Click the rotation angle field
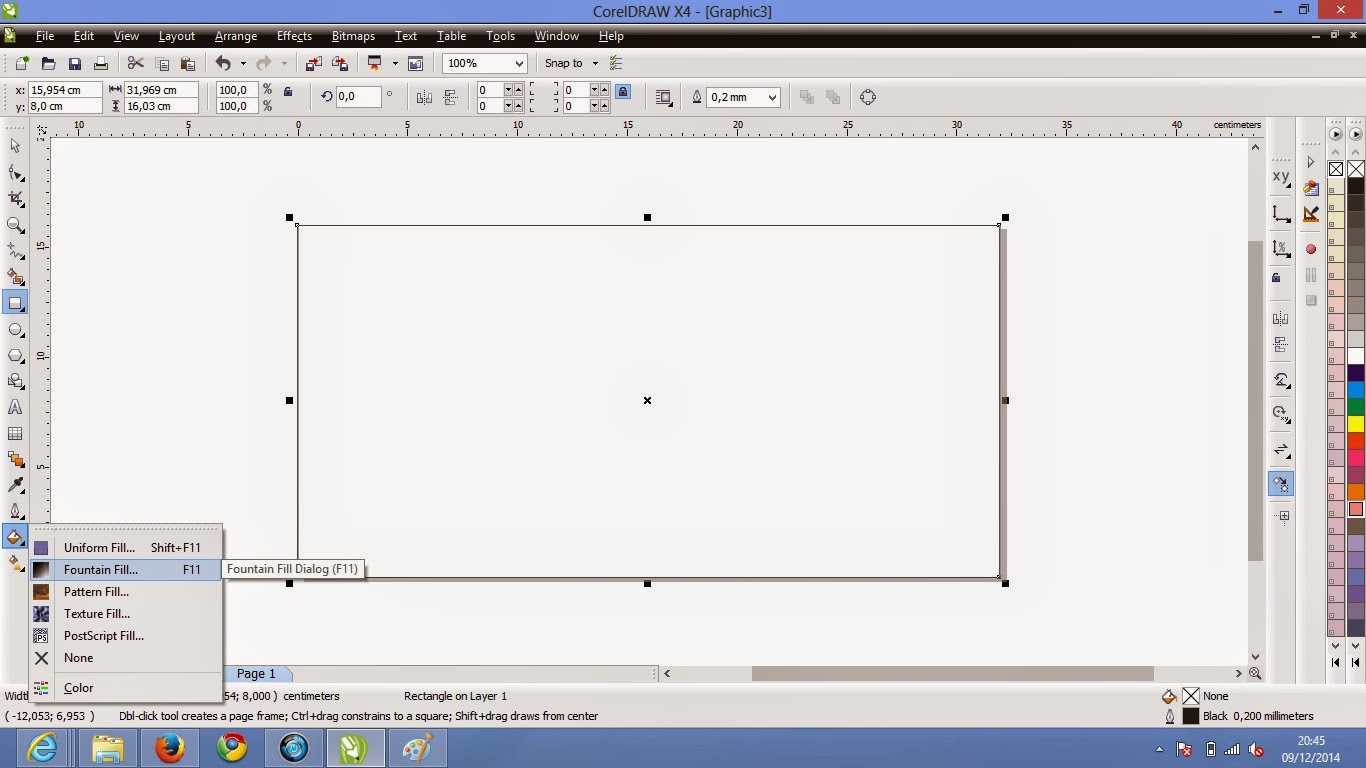Viewport: 1366px width, 768px height. [358, 97]
